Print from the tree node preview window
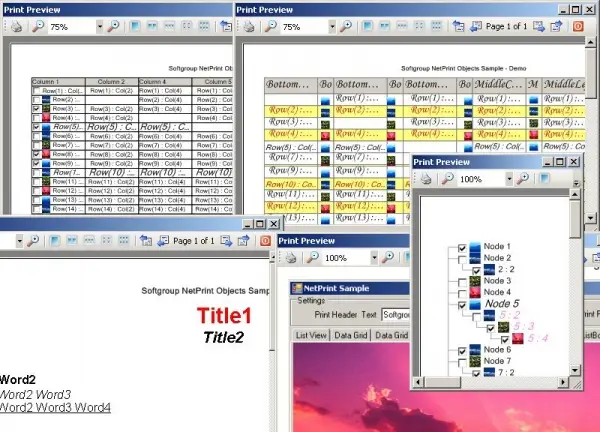 point(426,179)
